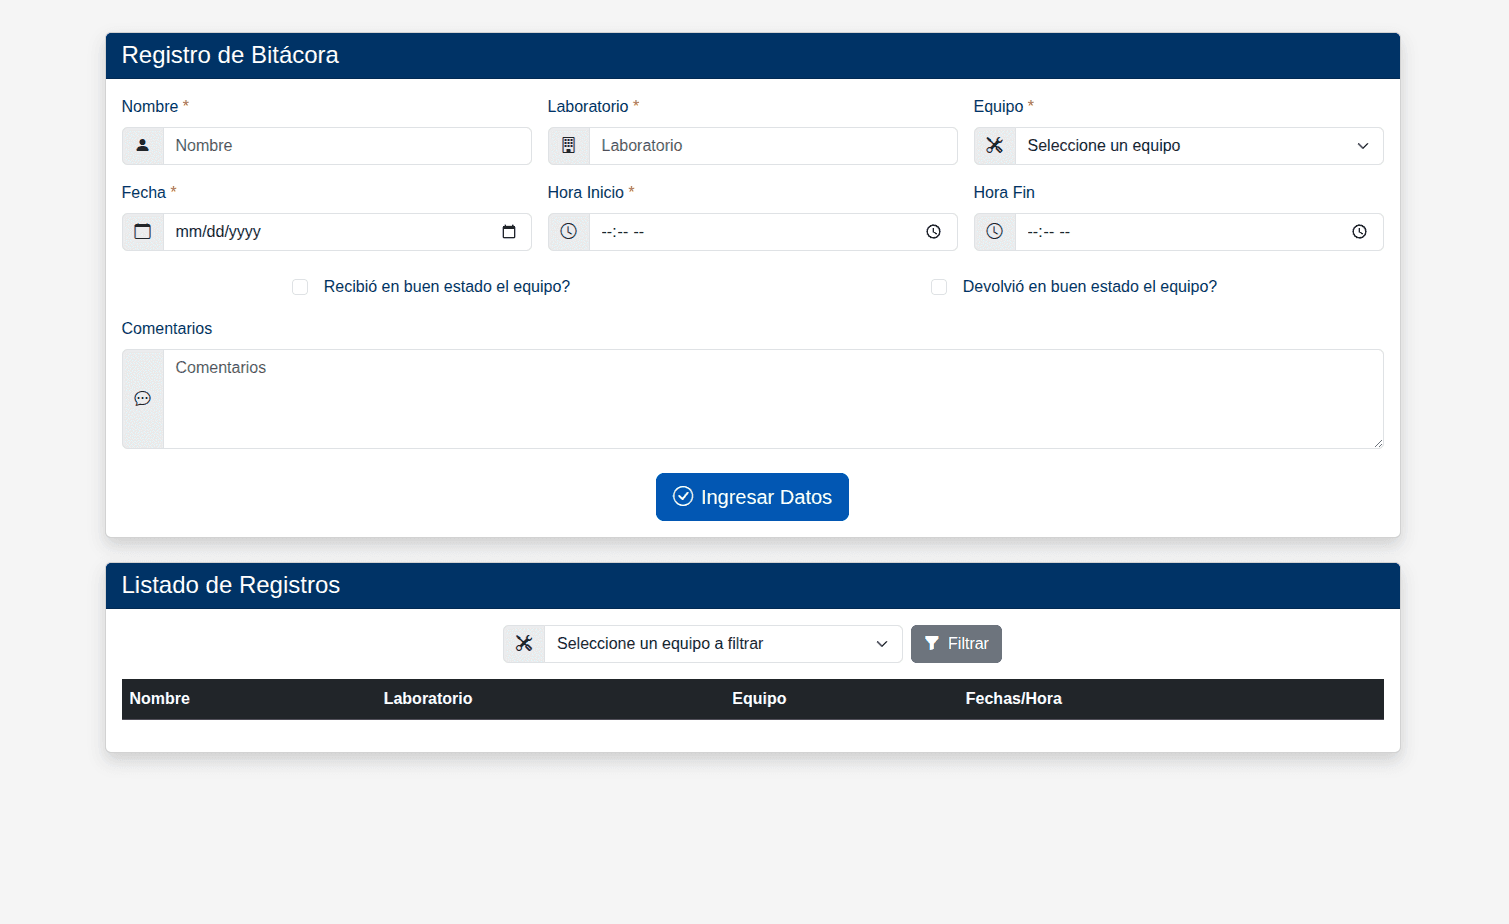Click the clock picker inside Hora Inicio
The width and height of the screenshot is (1509, 924).
pyautogui.click(x=933, y=232)
